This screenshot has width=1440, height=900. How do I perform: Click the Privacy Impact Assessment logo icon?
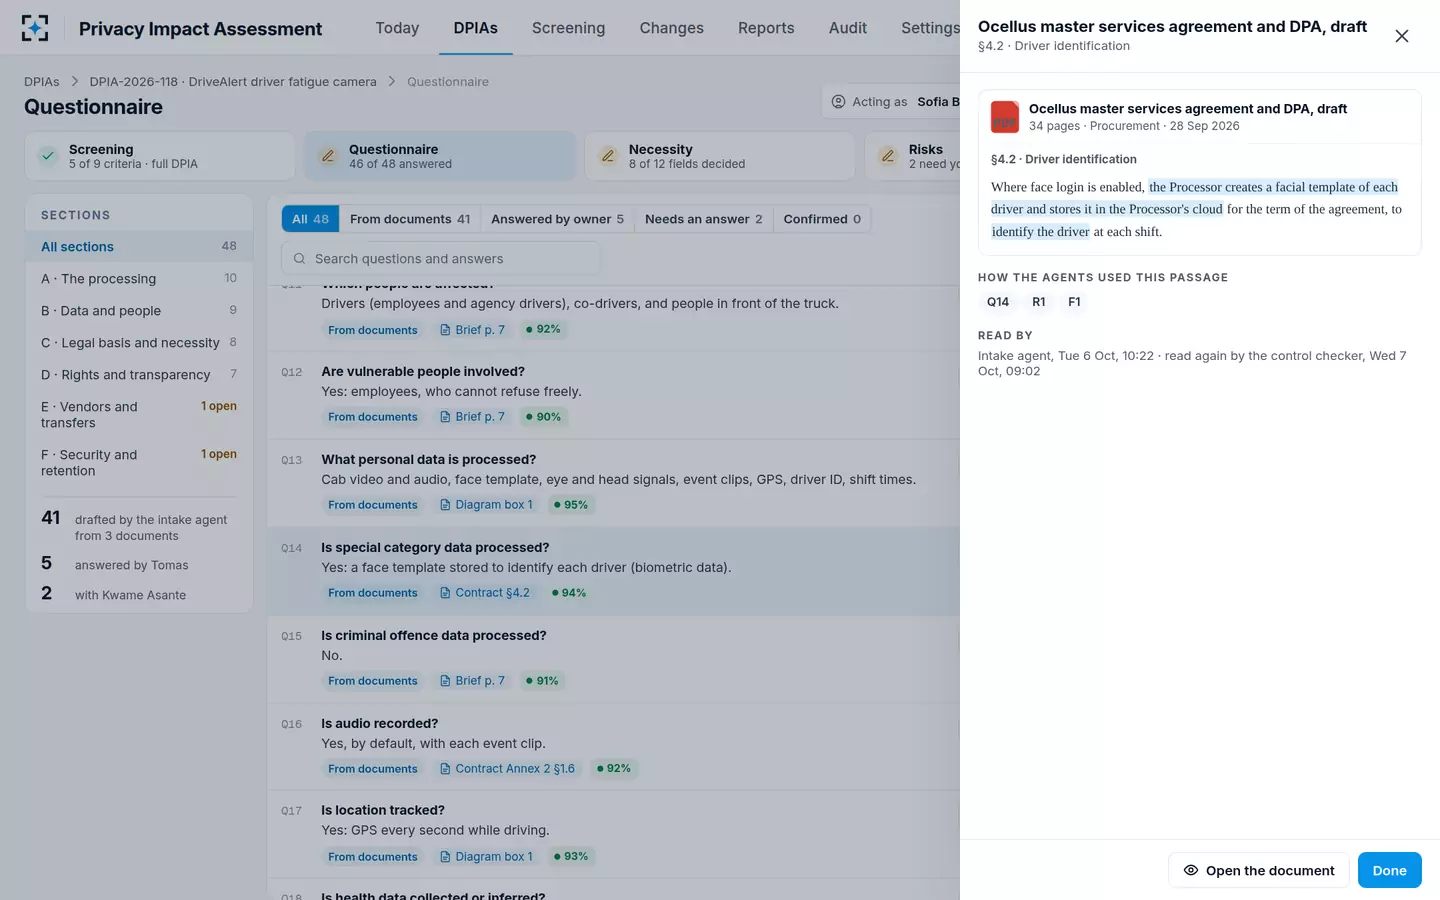(35, 28)
